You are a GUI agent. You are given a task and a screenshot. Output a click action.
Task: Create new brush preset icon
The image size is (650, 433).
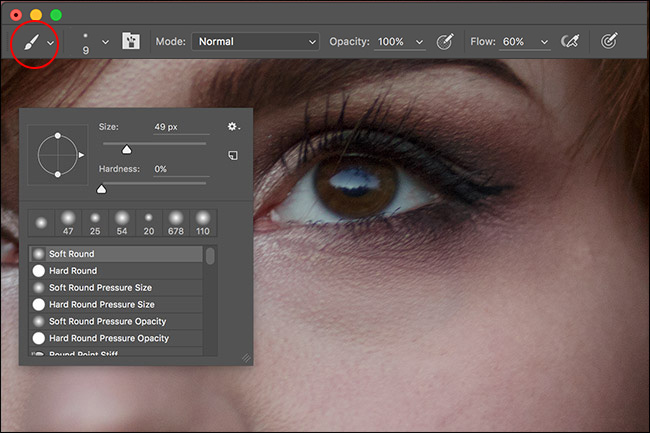coord(233,155)
